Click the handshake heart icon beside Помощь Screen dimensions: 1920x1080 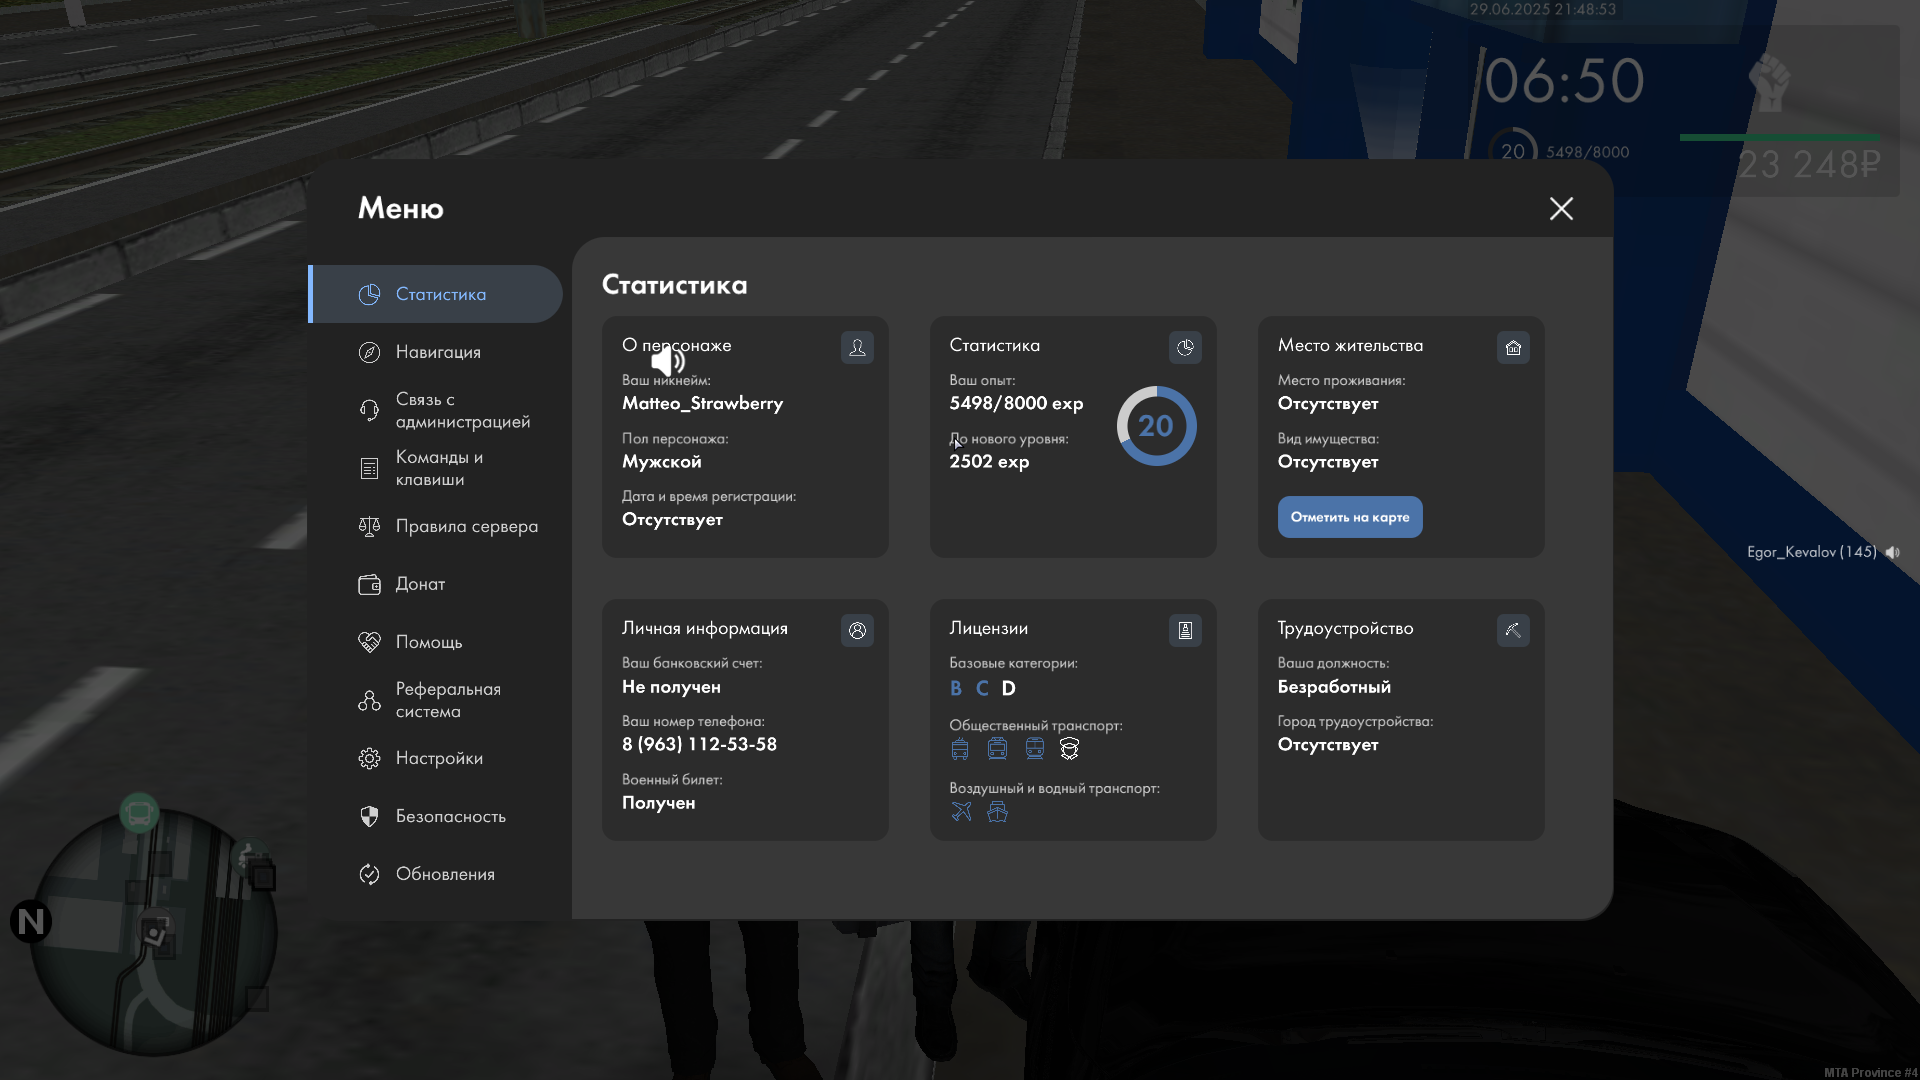click(x=369, y=642)
